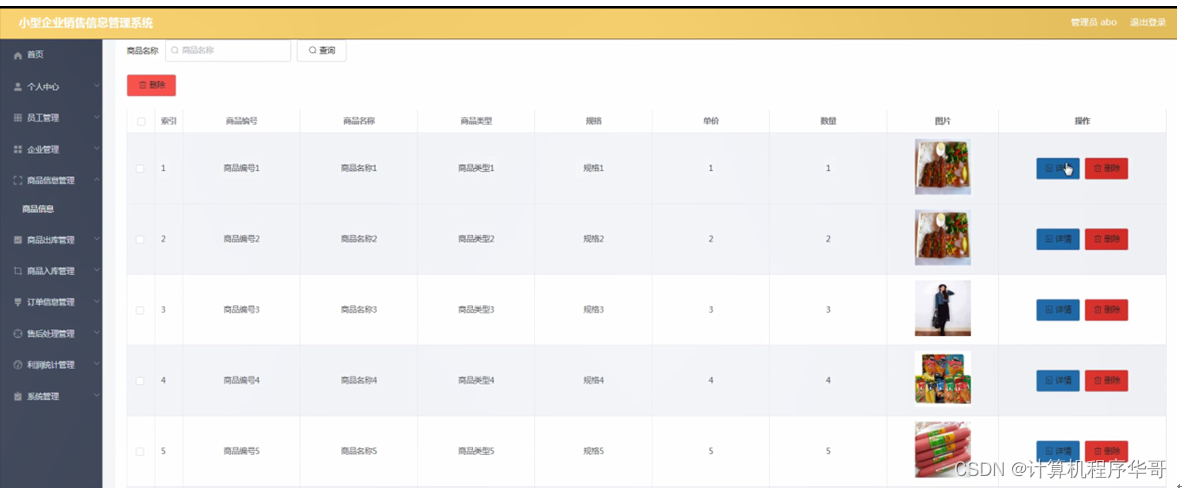Click the 商品编号 column header
Screen dimensions: 1182x488
(241, 121)
